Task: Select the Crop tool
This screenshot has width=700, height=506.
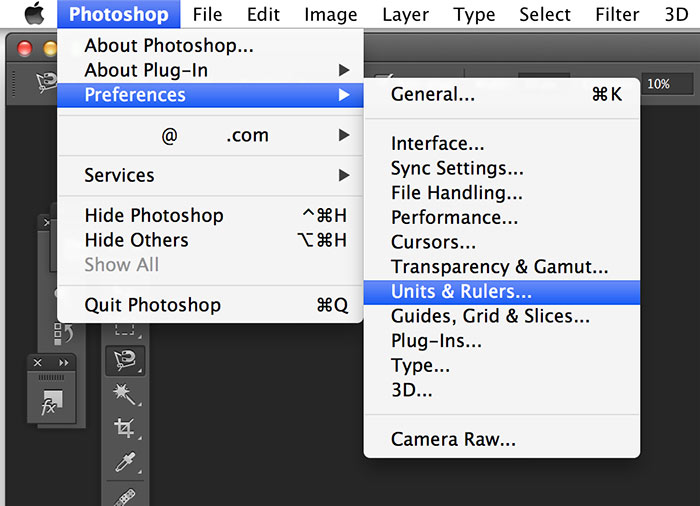Action: (125, 428)
